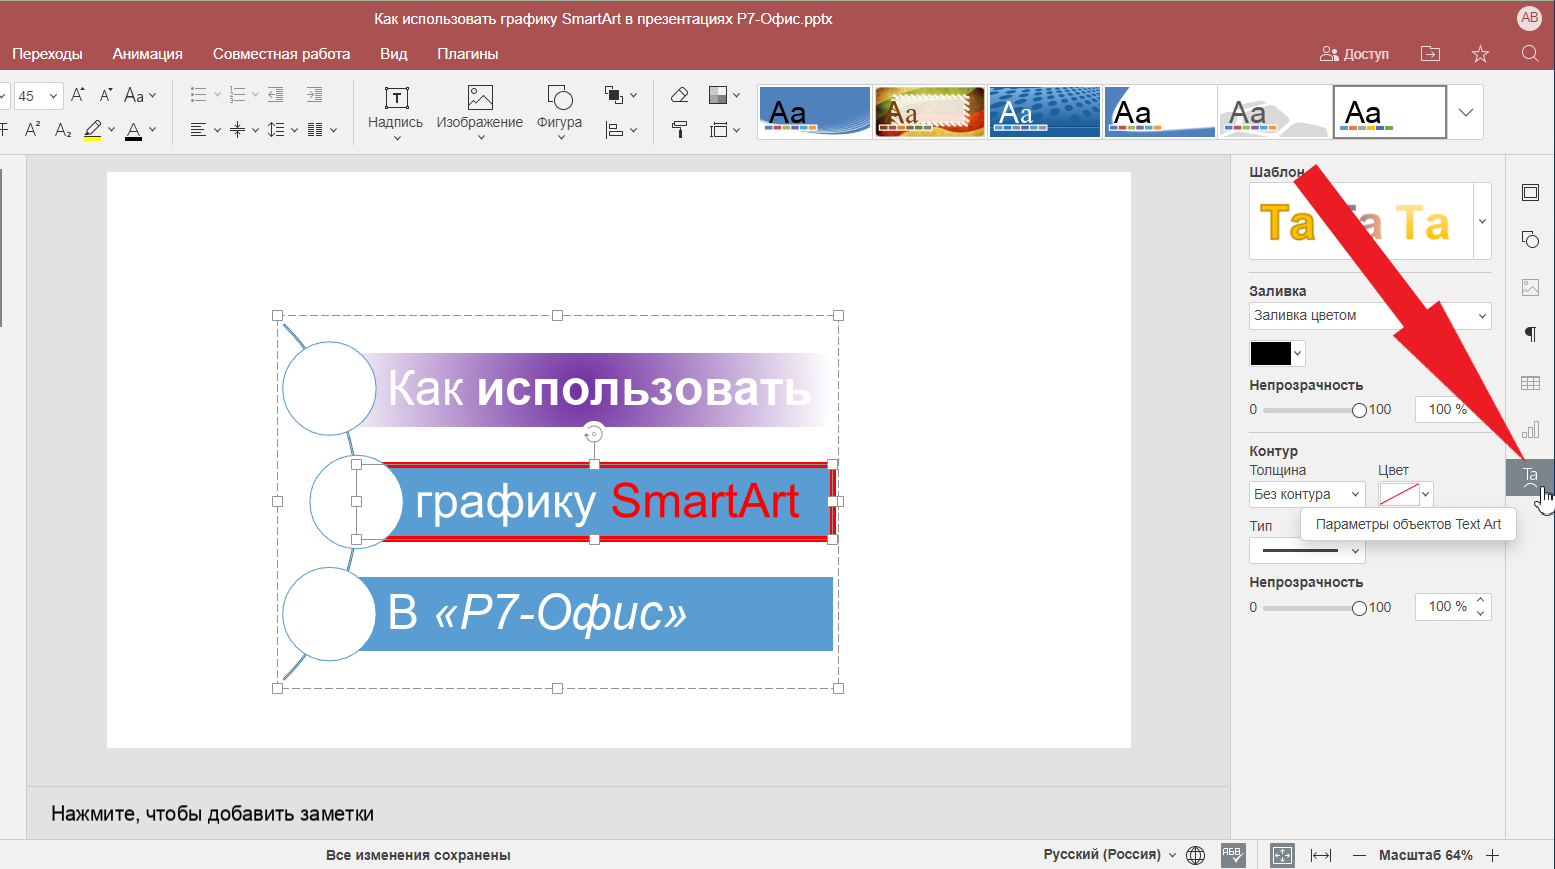Apply superscript formatting
Image resolution: width=1555 pixels, height=869 pixels.
point(32,130)
